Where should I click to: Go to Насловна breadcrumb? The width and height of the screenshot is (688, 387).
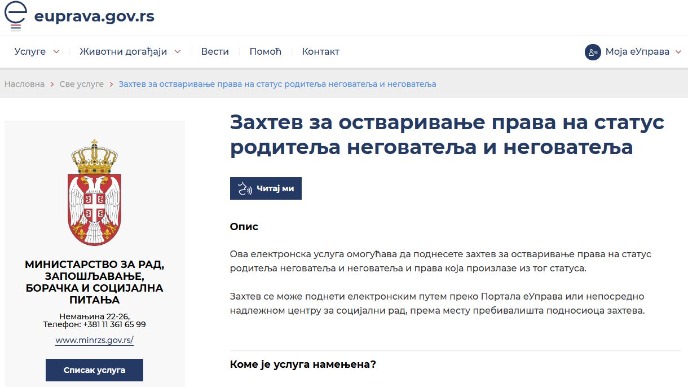click(x=25, y=84)
